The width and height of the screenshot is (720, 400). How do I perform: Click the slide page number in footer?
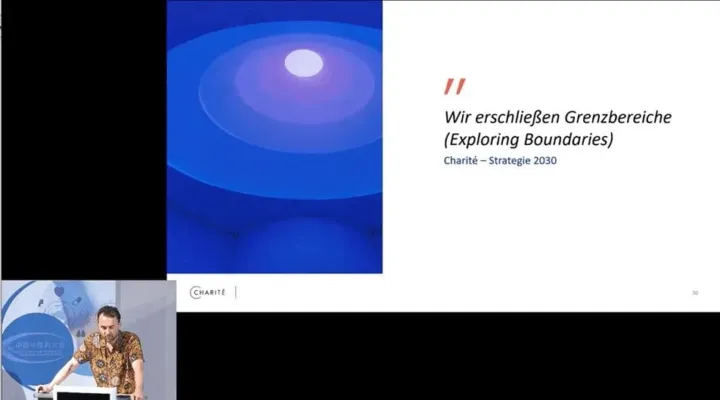coord(695,293)
